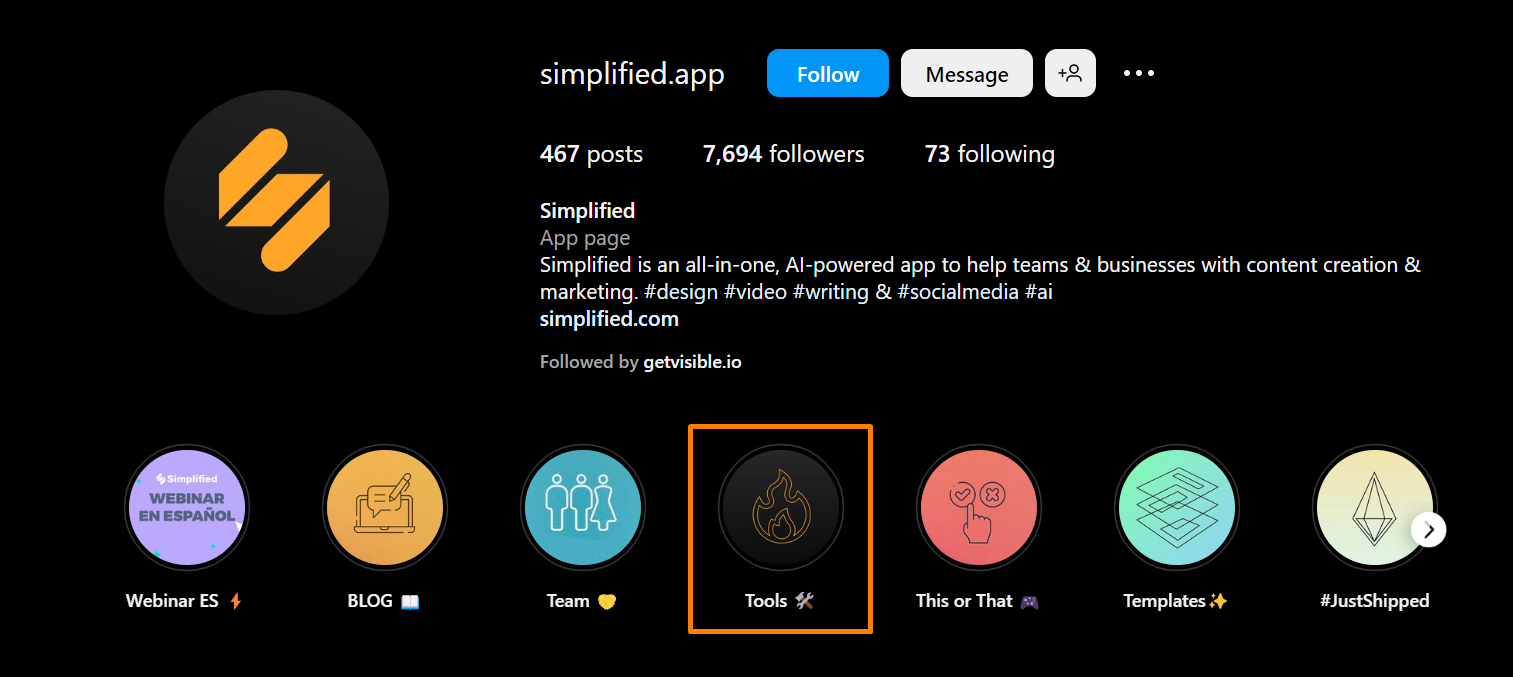Click the Message button
Screen dimensions: 1513x677
point(966,72)
